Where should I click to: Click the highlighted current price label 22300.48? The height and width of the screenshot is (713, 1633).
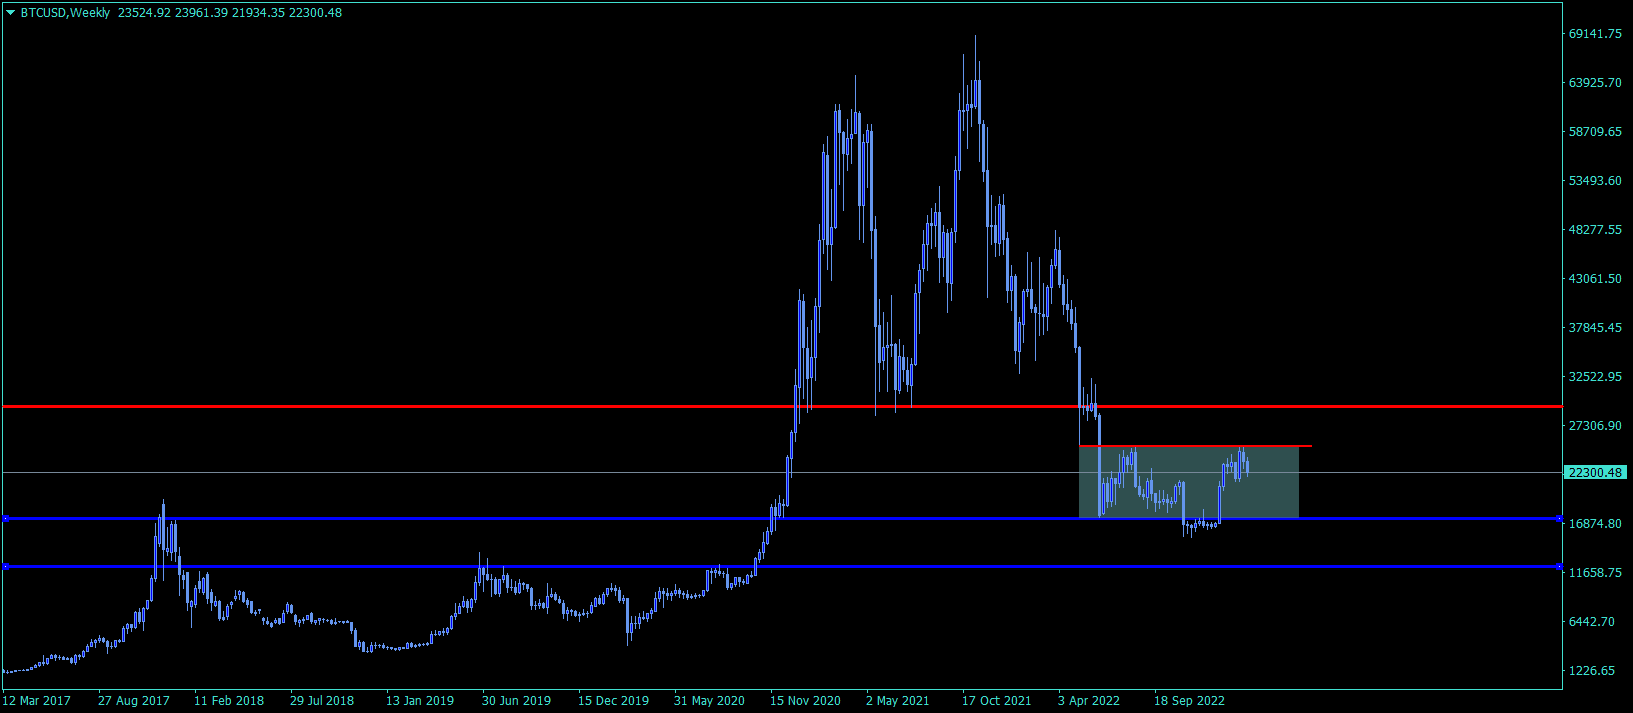1595,473
